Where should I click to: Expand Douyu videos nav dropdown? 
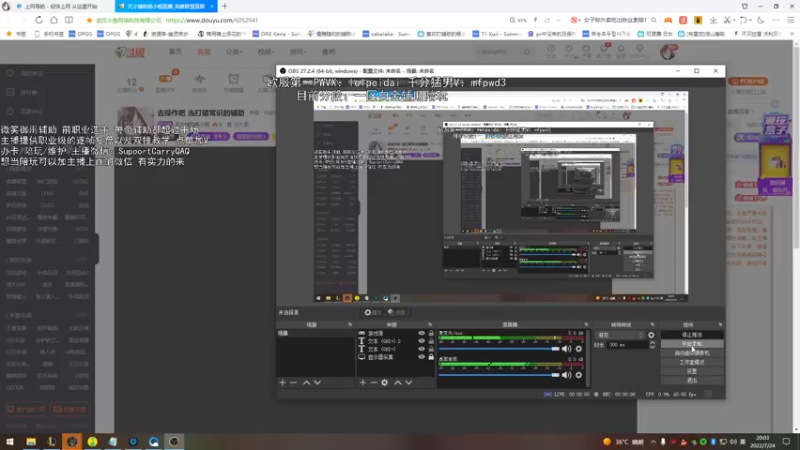click(x=266, y=52)
